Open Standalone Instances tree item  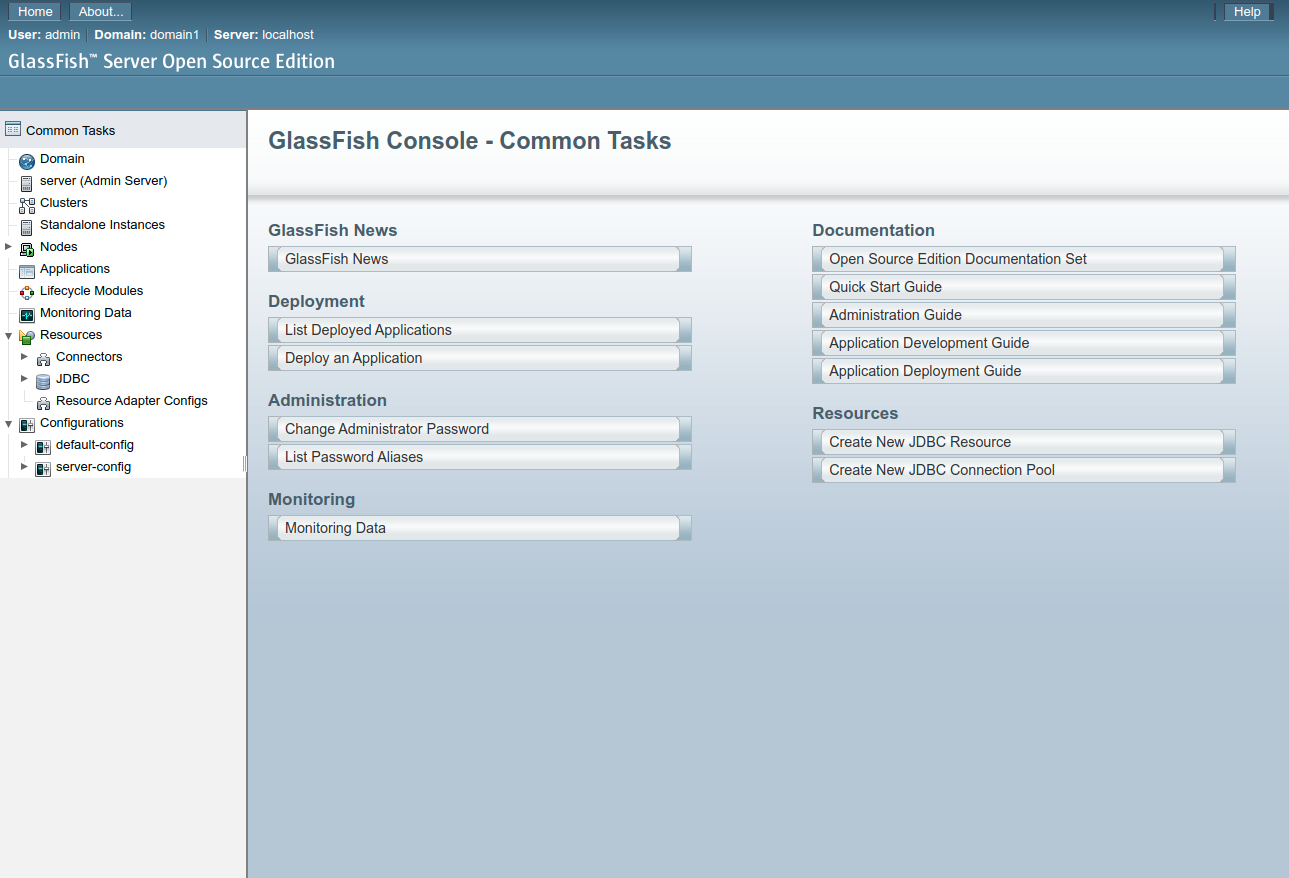[102, 224]
